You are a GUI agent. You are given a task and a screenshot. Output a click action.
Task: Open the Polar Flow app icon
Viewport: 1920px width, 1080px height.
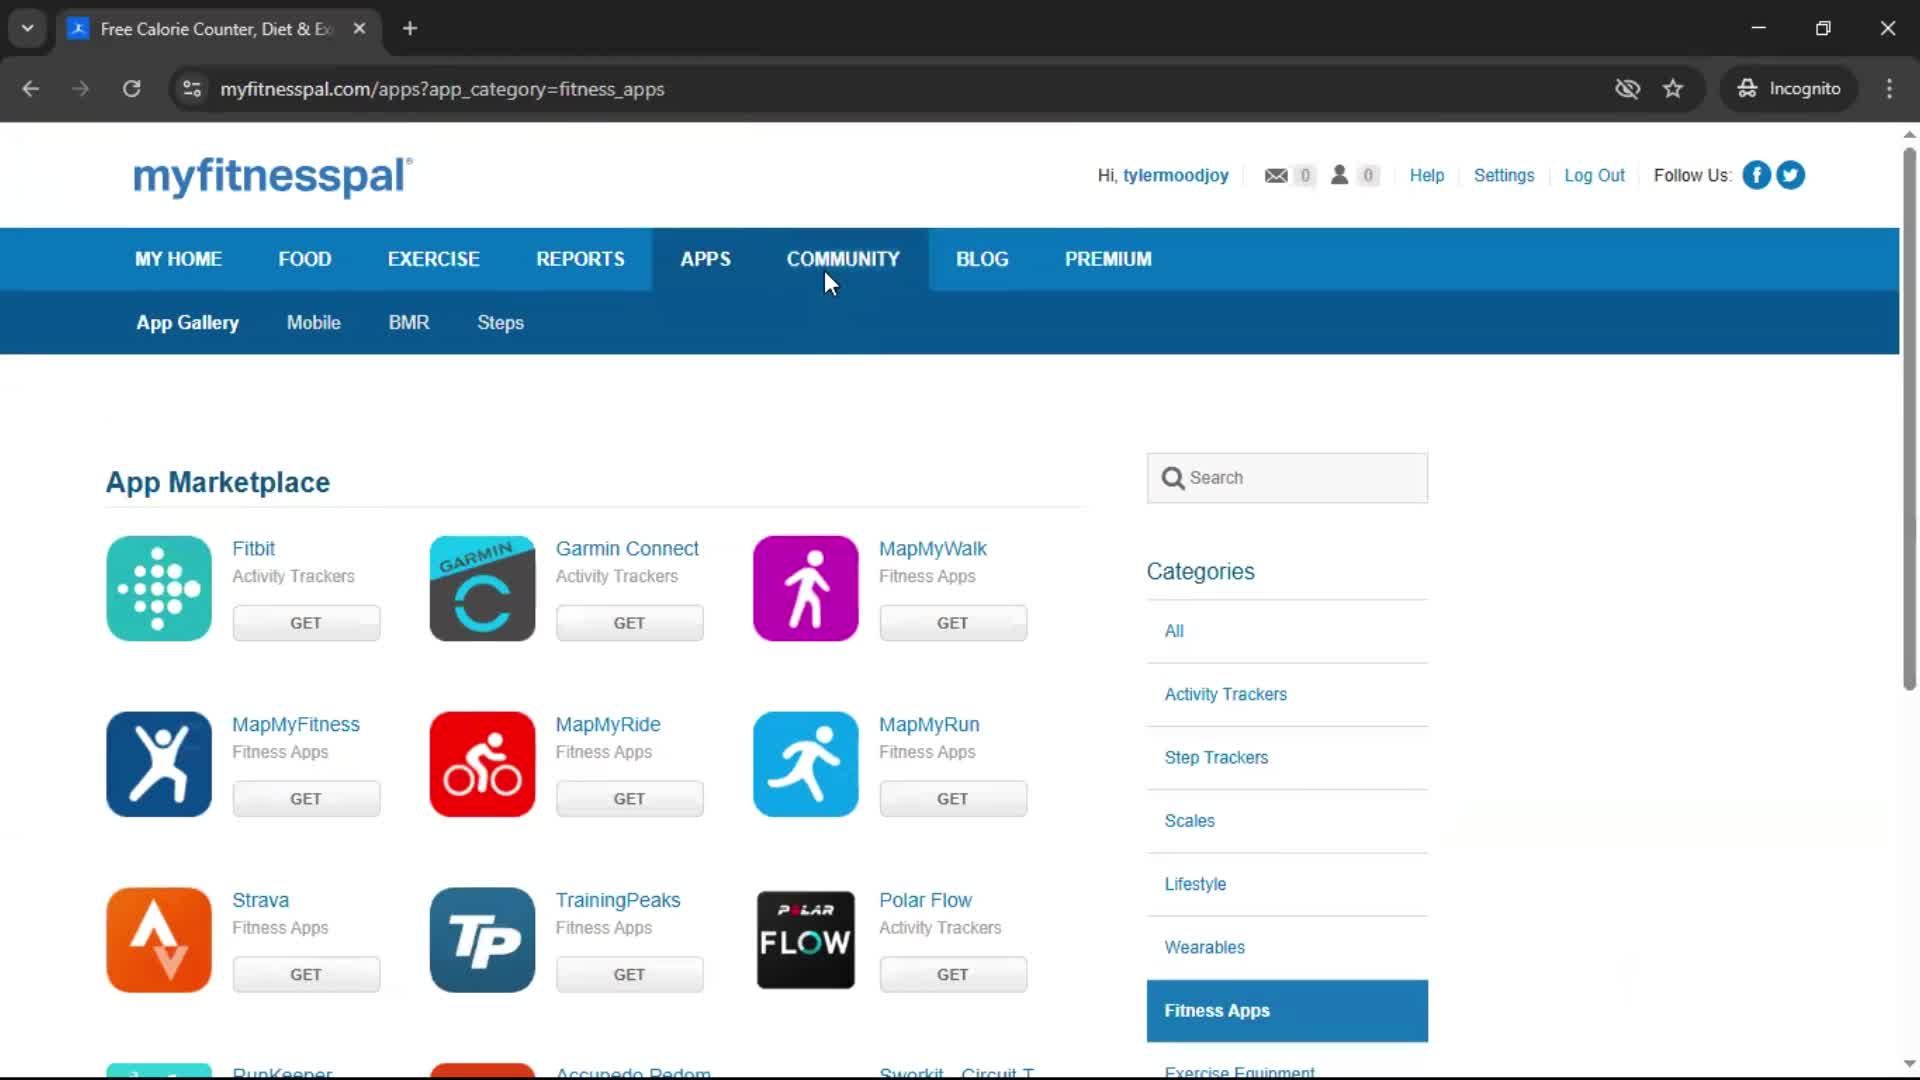pyautogui.click(x=805, y=940)
